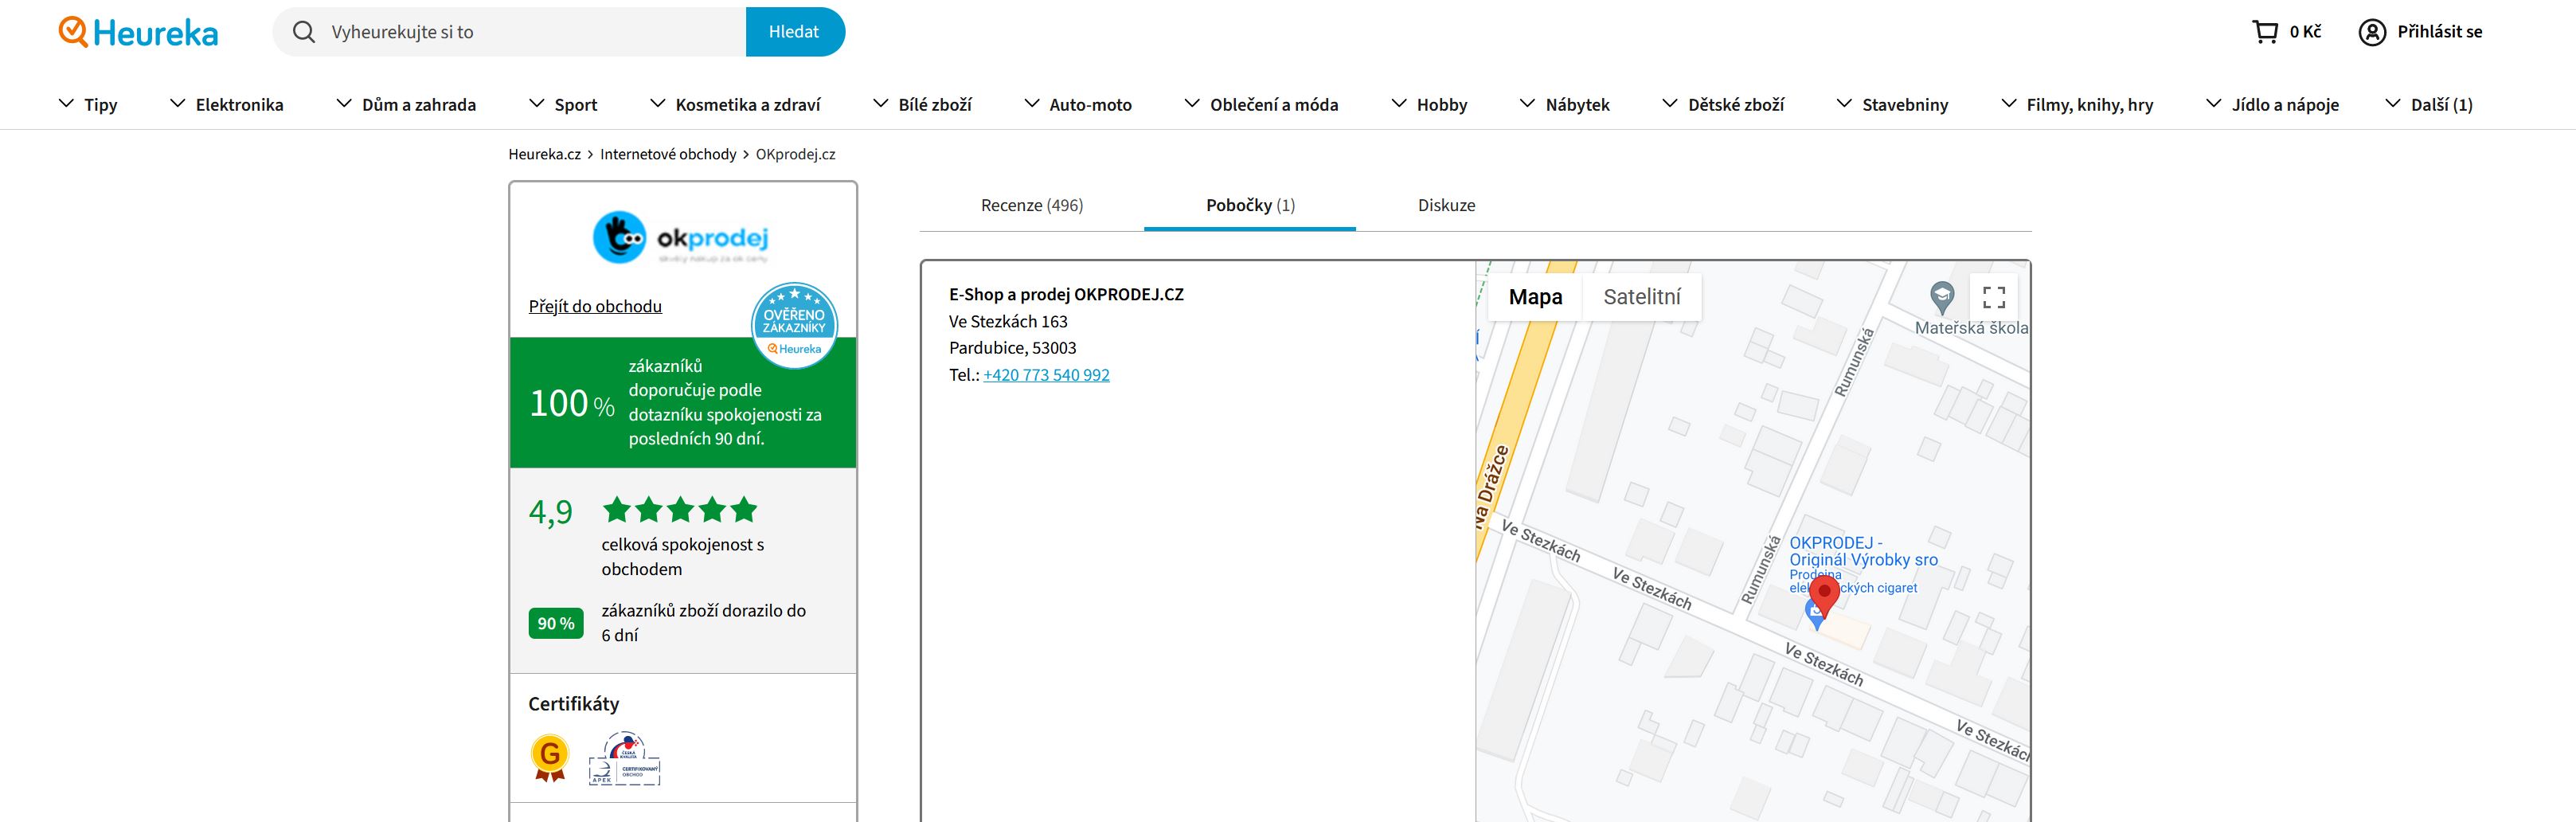The height and width of the screenshot is (822, 2576).
Task: Open the Filmy, knihy, hry menu
Action: [2077, 104]
